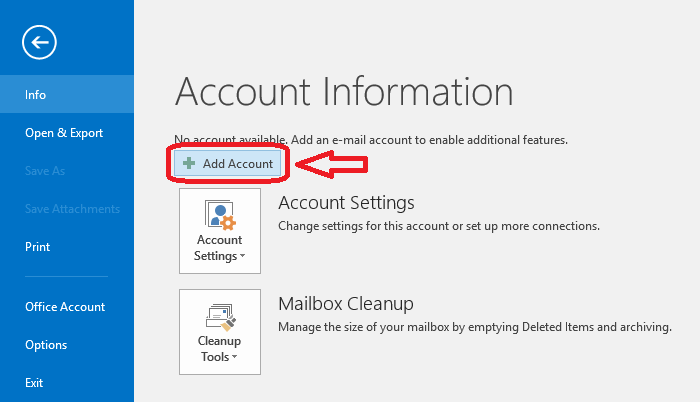Expand the Account Settings dropdown arrow
Image resolution: width=700 pixels, height=402 pixels.
click(242, 256)
